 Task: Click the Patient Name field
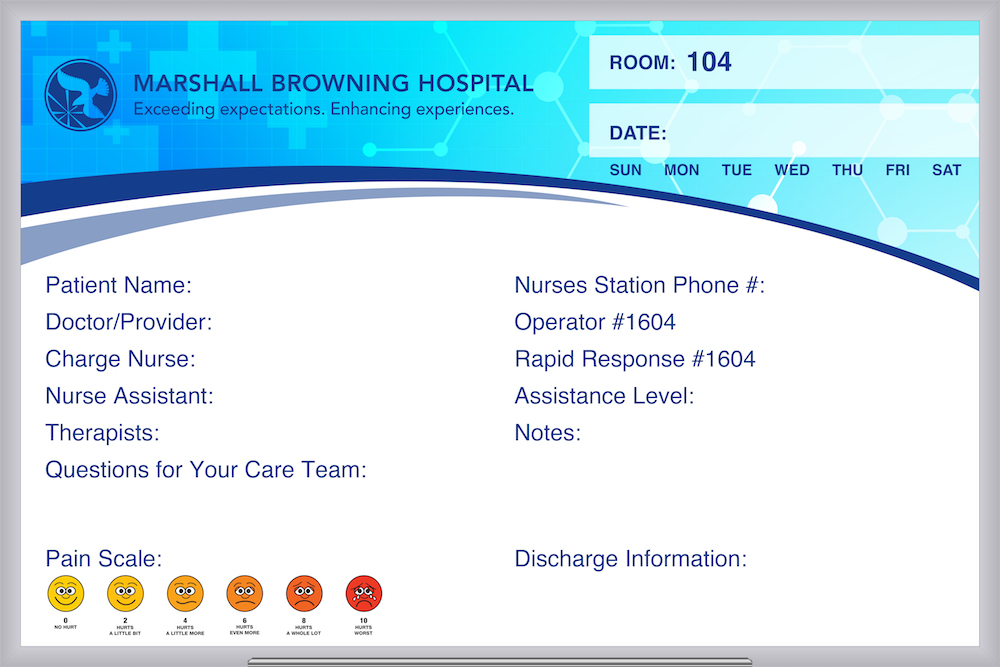click(x=119, y=285)
